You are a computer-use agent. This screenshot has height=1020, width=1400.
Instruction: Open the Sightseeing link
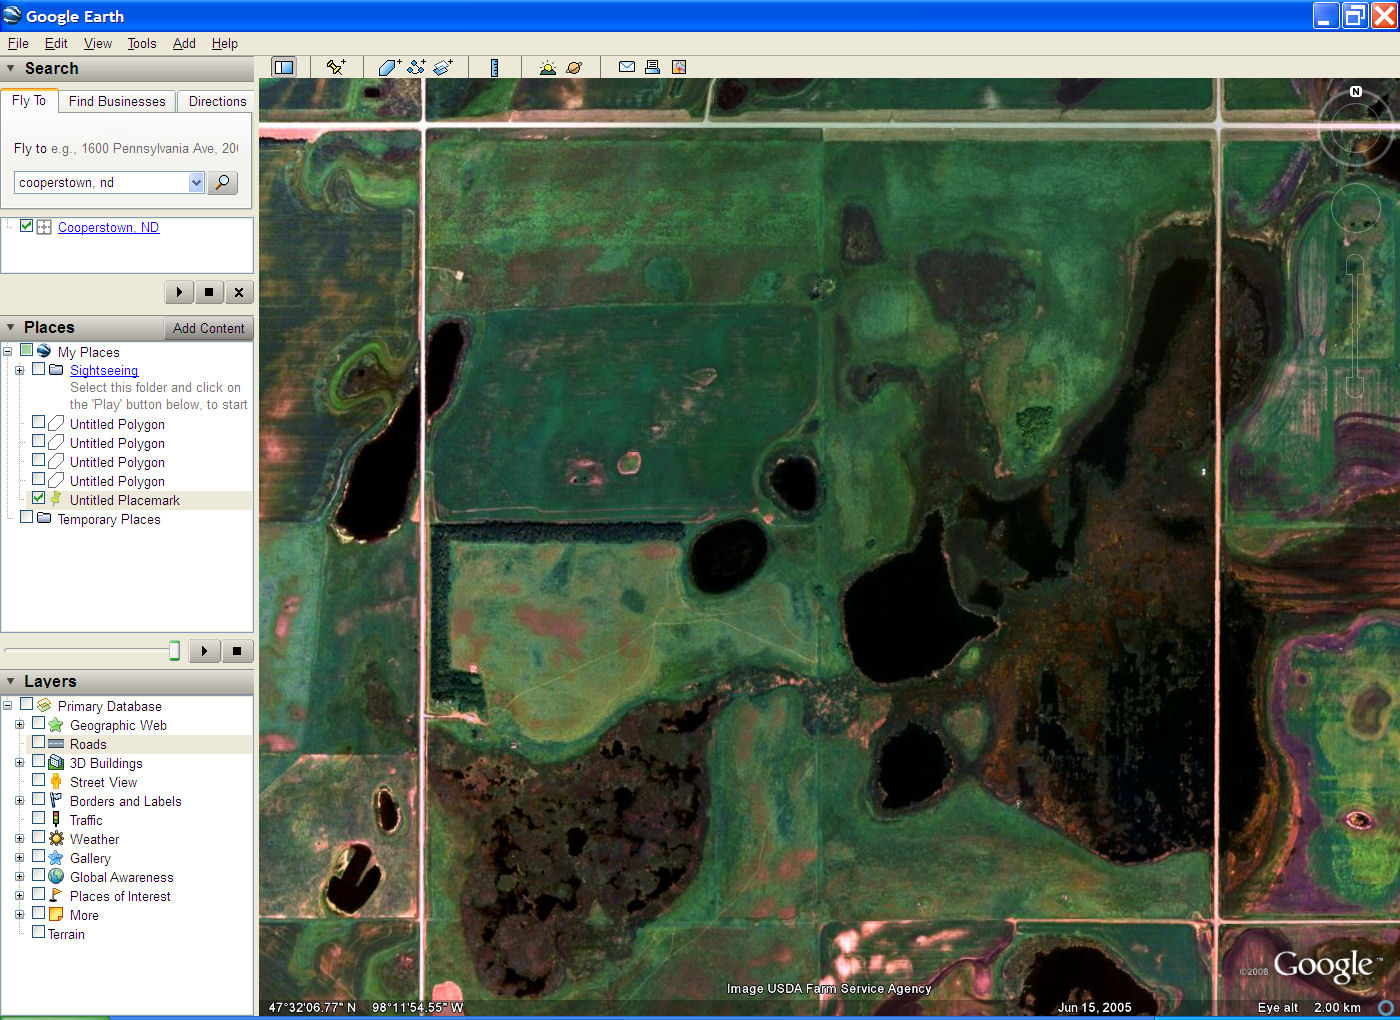104,370
